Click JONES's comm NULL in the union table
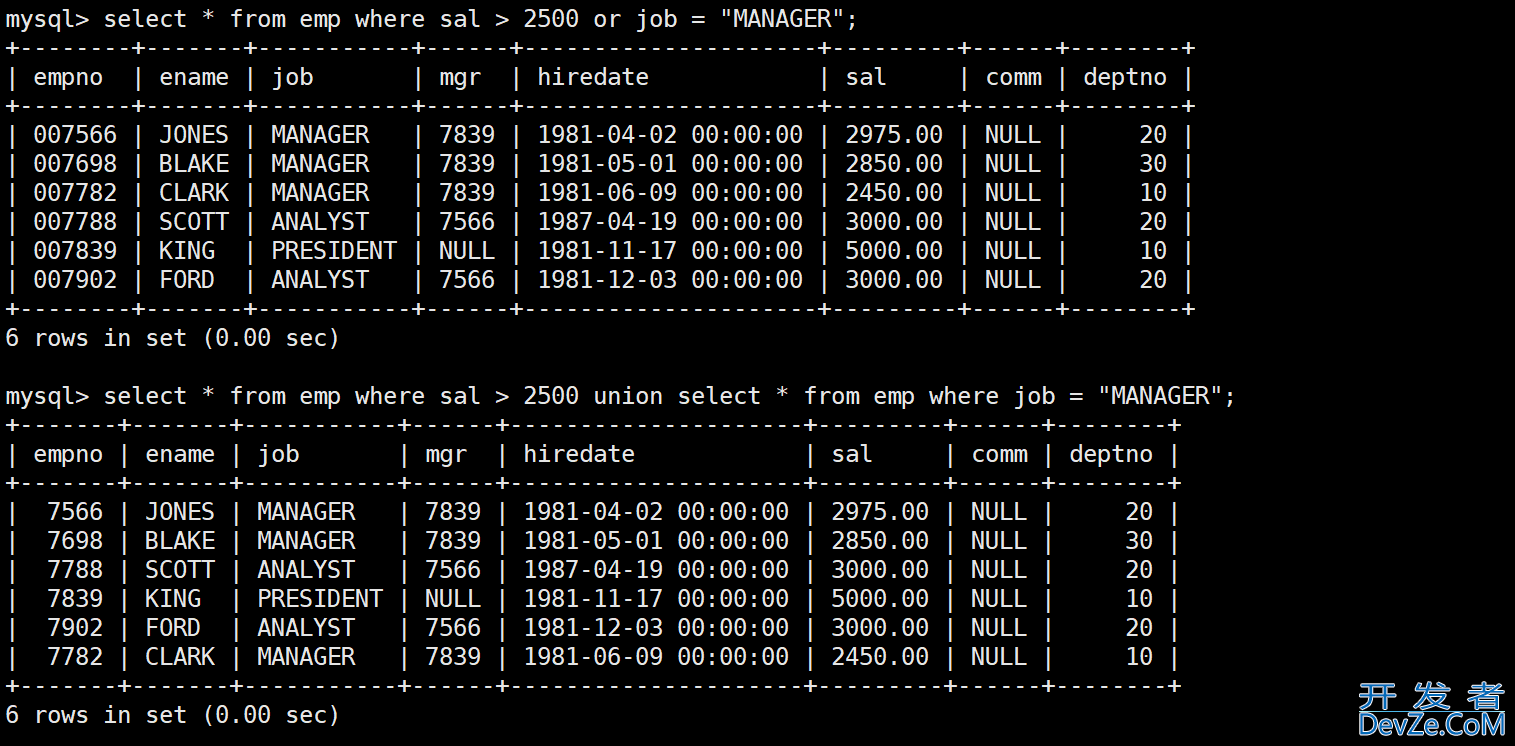This screenshot has height=746, width=1515. [999, 512]
